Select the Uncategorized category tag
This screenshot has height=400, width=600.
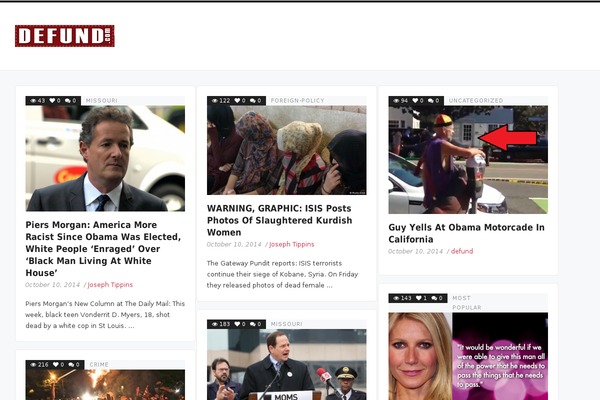[x=476, y=101]
